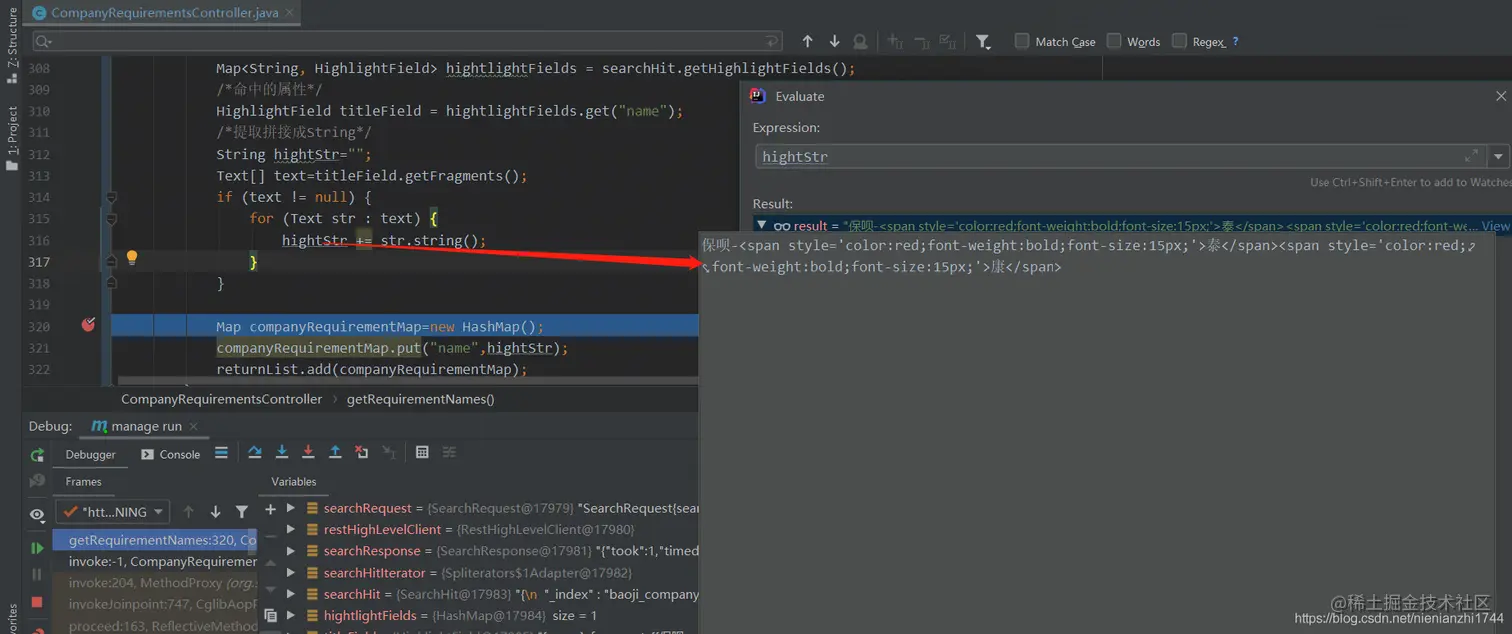The image size is (1512, 634).
Task: Click the Resume Program green arrow
Action: 37,548
